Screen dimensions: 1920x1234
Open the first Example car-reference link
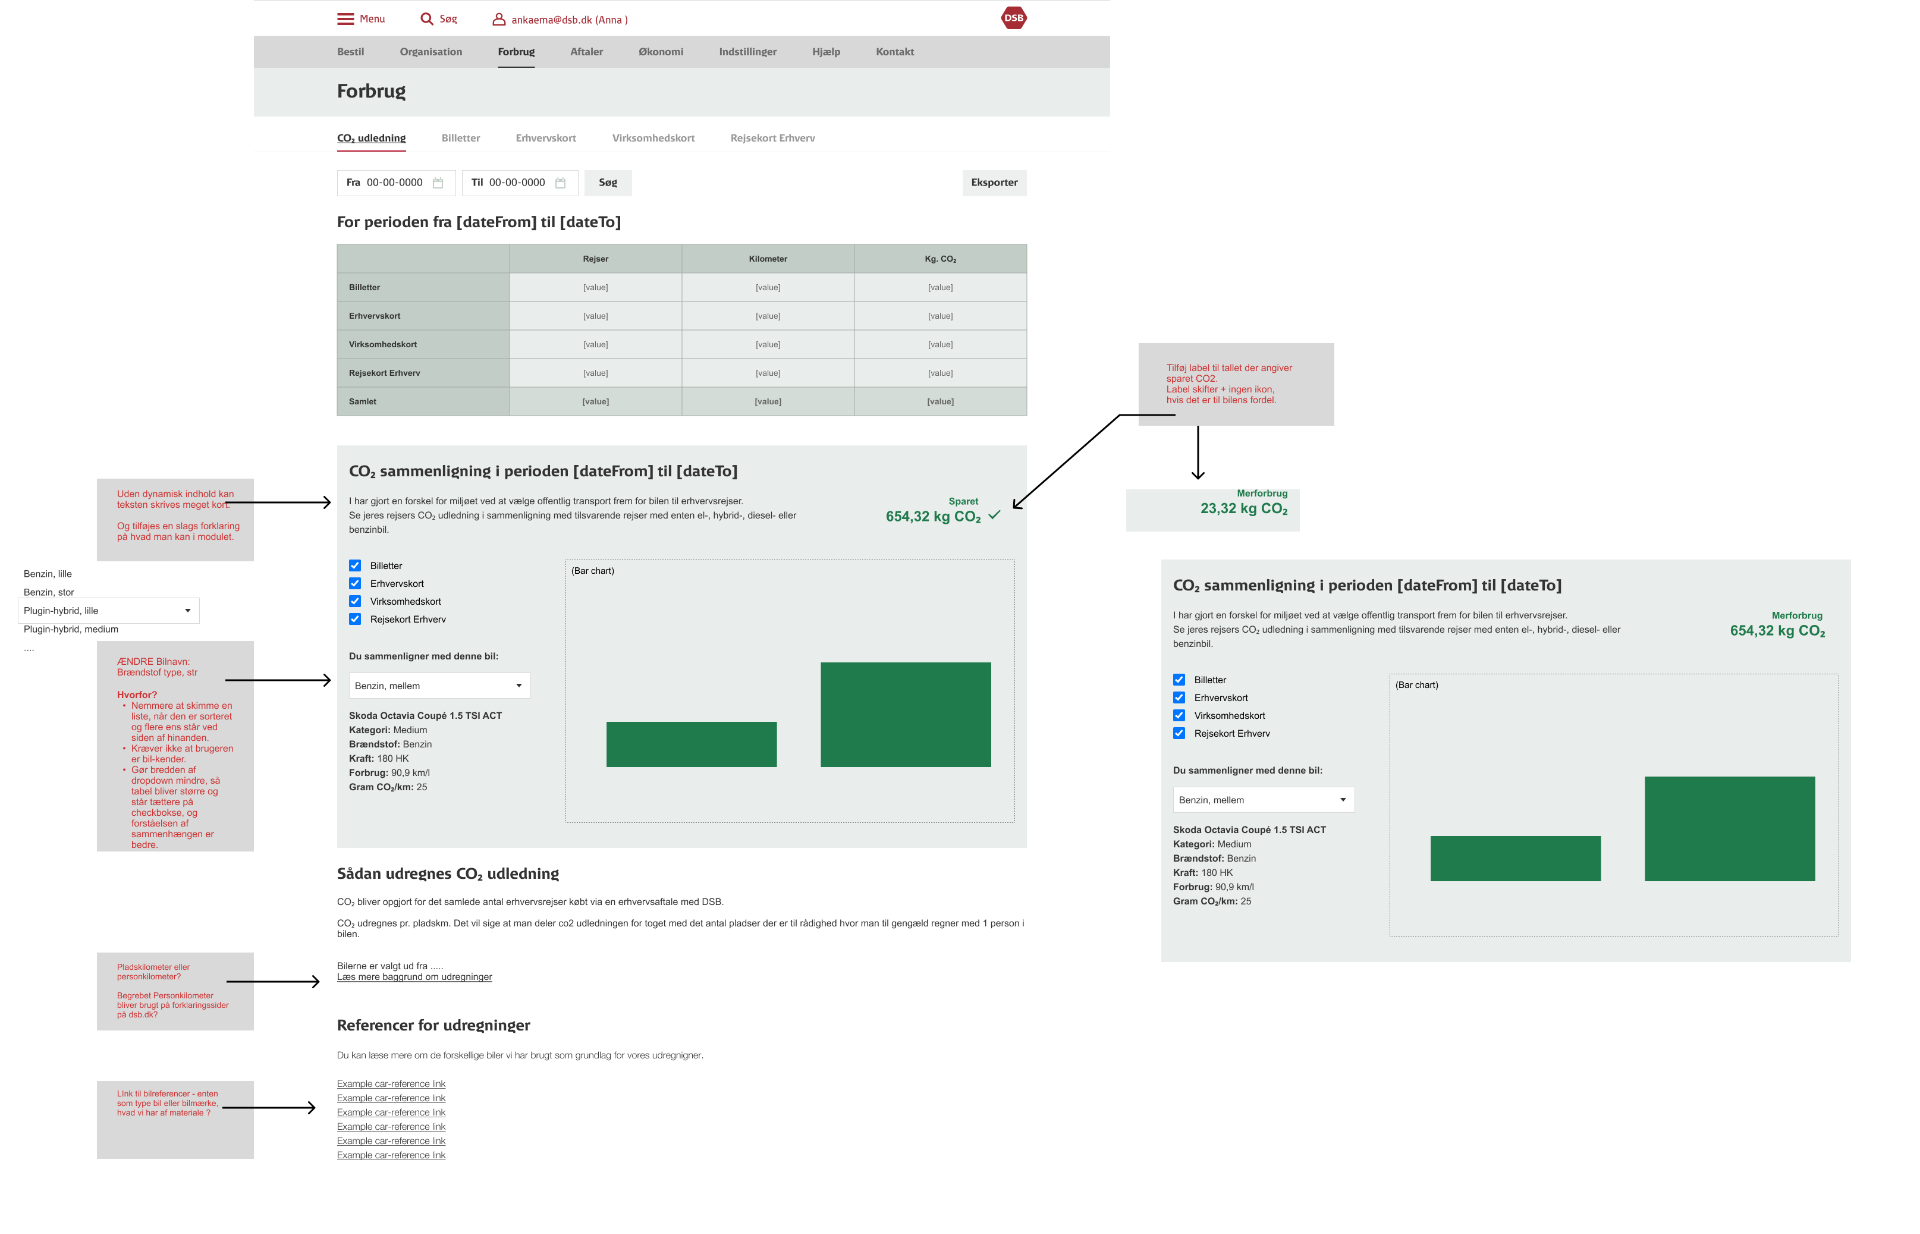(x=391, y=1084)
